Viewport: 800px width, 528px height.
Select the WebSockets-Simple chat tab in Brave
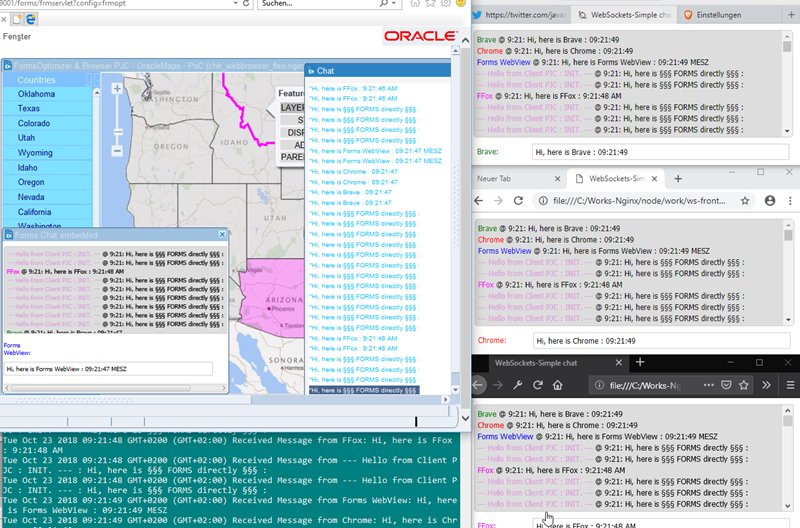[624, 15]
